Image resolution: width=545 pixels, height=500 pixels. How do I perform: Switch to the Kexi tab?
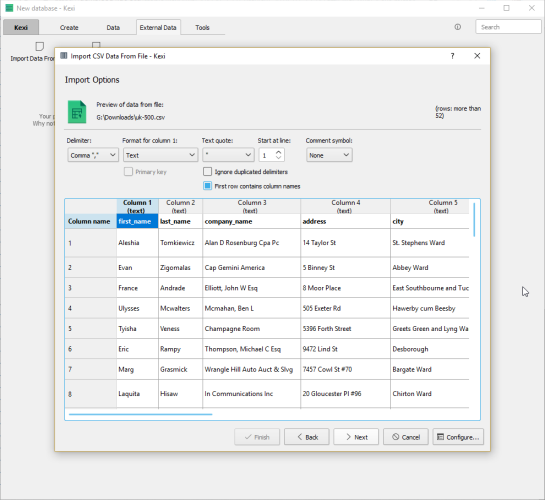pyautogui.click(x=21, y=27)
